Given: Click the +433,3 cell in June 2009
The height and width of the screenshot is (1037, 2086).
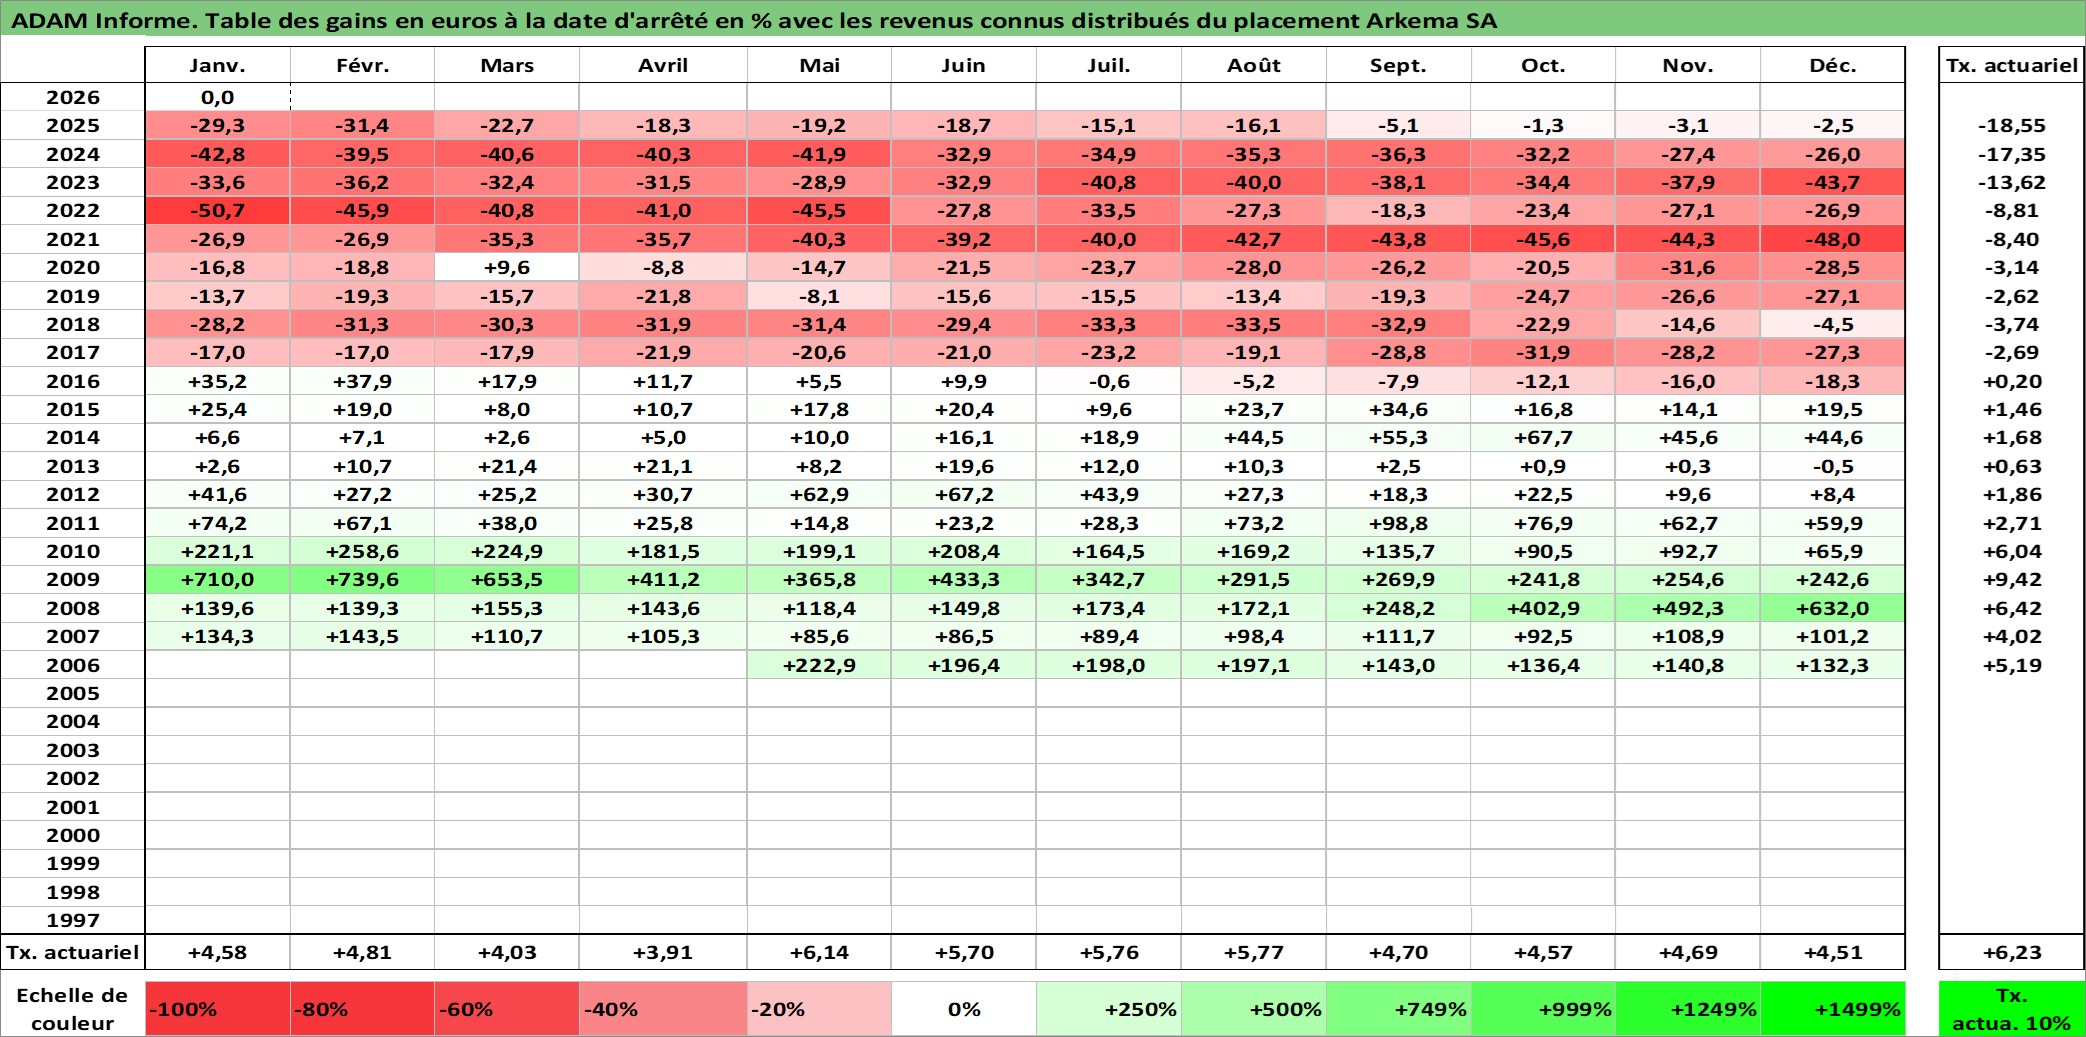Looking at the screenshot, I should [964, 579].
